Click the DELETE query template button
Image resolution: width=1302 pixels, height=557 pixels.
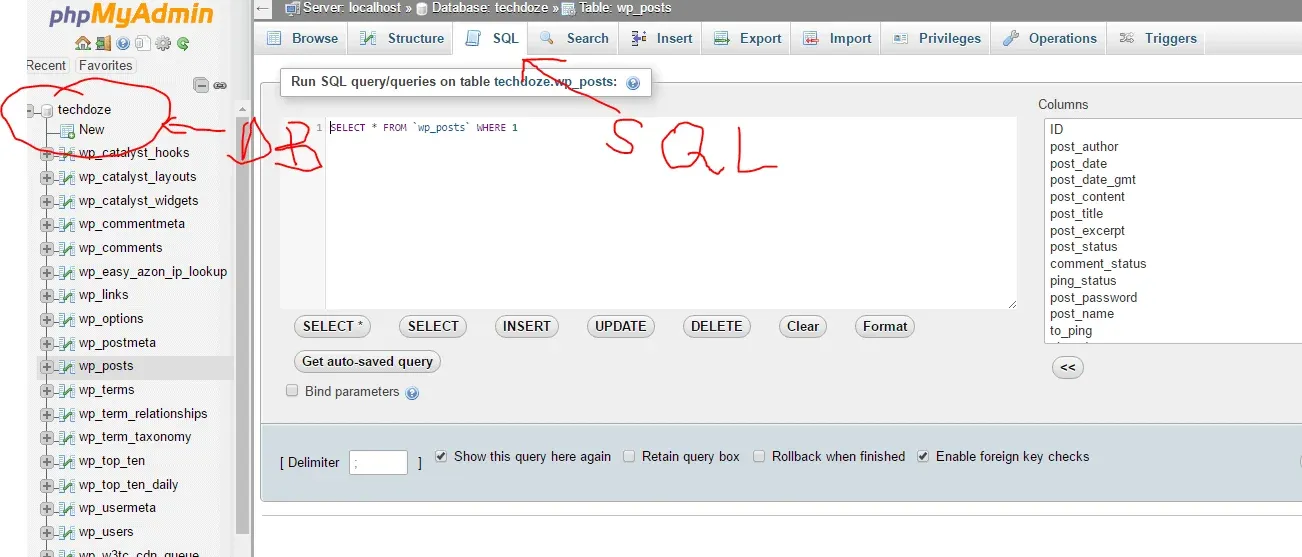click(x=717, y=326)
